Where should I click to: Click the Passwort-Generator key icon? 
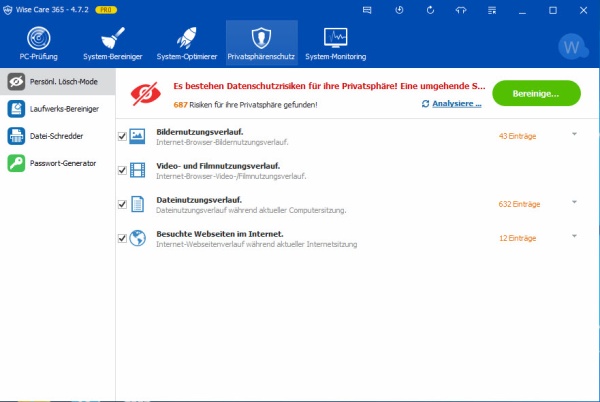click(x=16, y=163)
